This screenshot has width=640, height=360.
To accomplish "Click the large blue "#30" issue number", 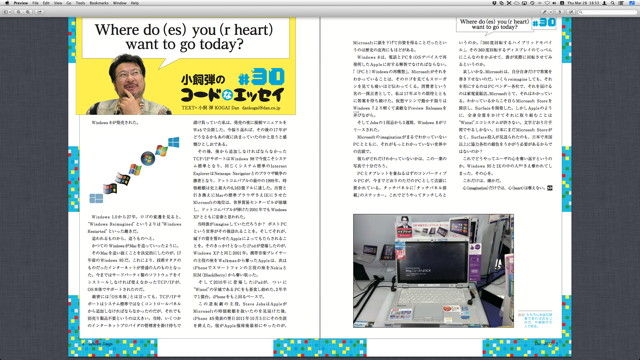I will point(262,76).
